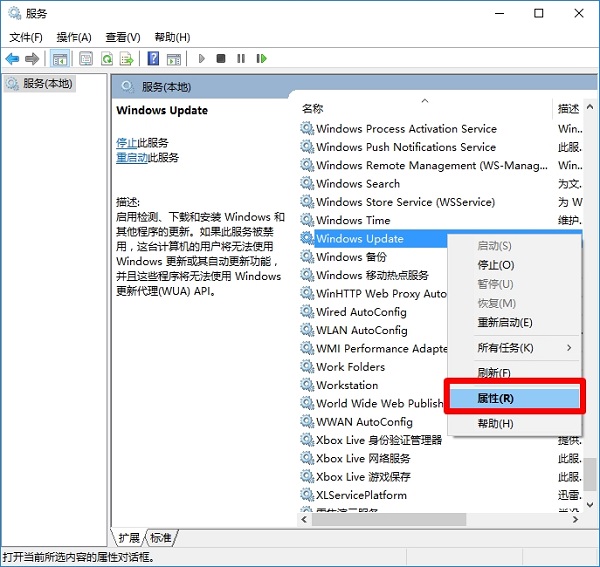
Task: Select 服务(本地) tree node
Action: [x=40, y=83]
